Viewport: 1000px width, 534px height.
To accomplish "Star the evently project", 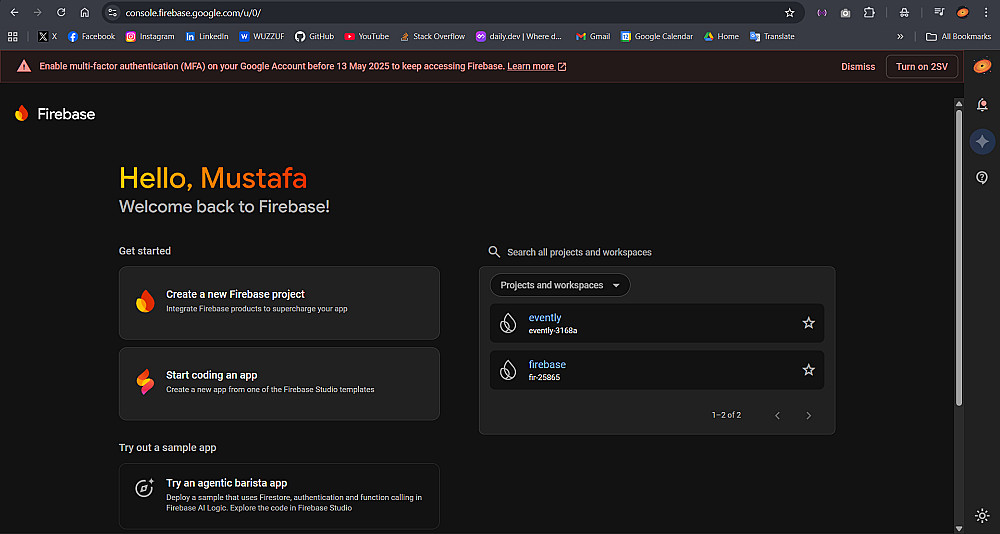I will (x=808, y=323).
